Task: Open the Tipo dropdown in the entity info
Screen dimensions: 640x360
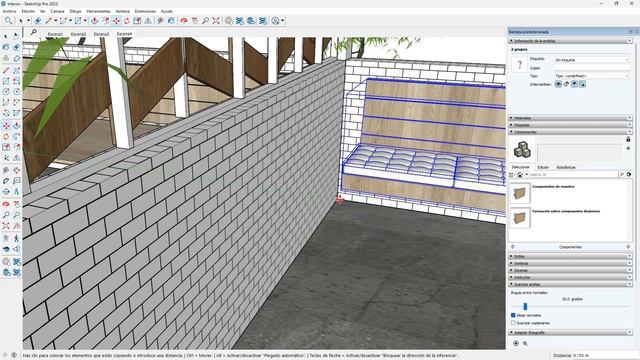Action: click(592, 76)
